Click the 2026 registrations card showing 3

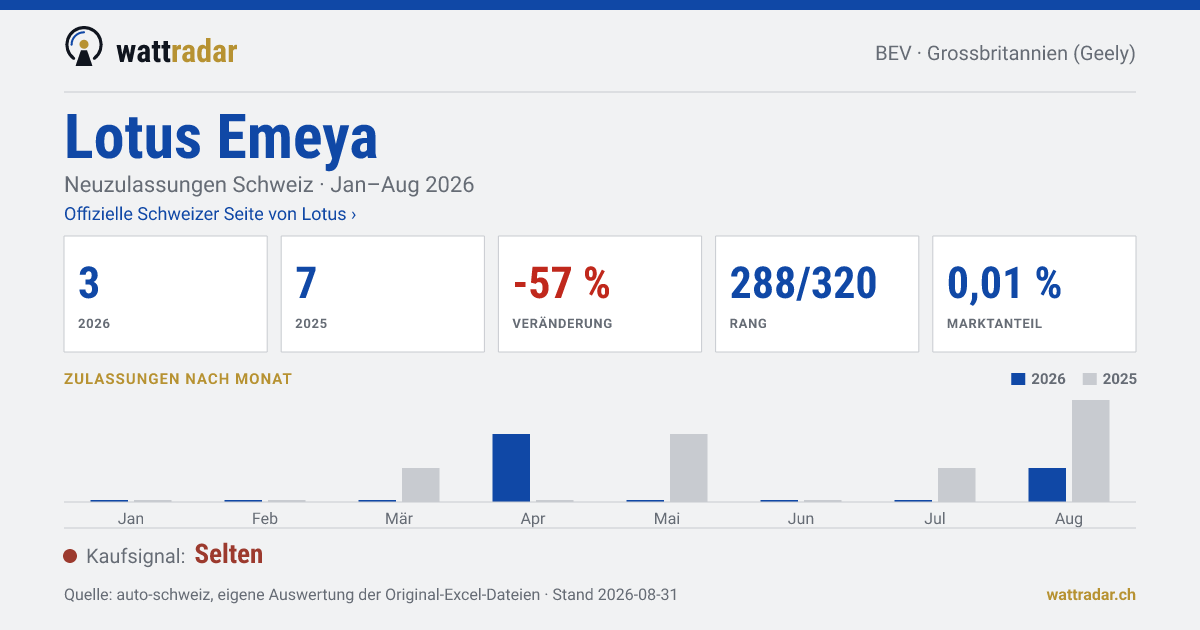166,294
